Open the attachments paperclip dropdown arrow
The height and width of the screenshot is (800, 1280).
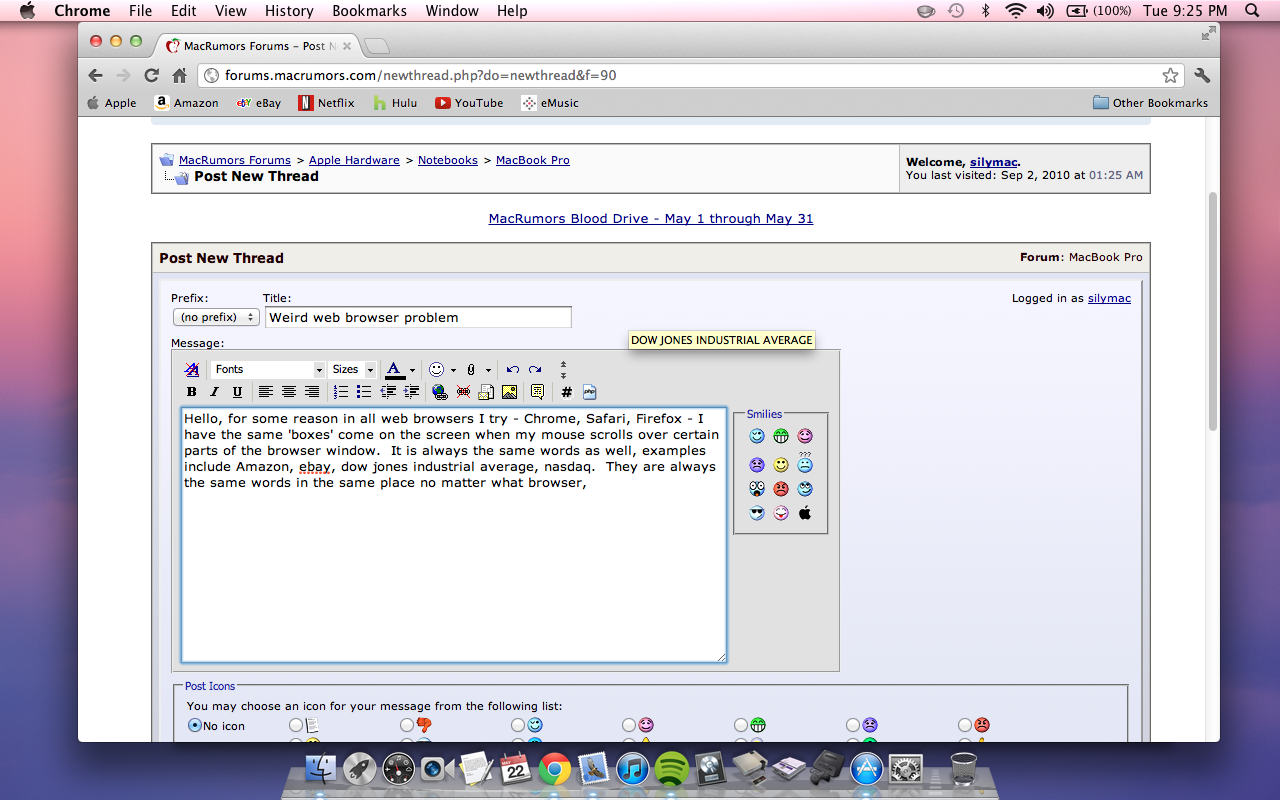[488, 370]
